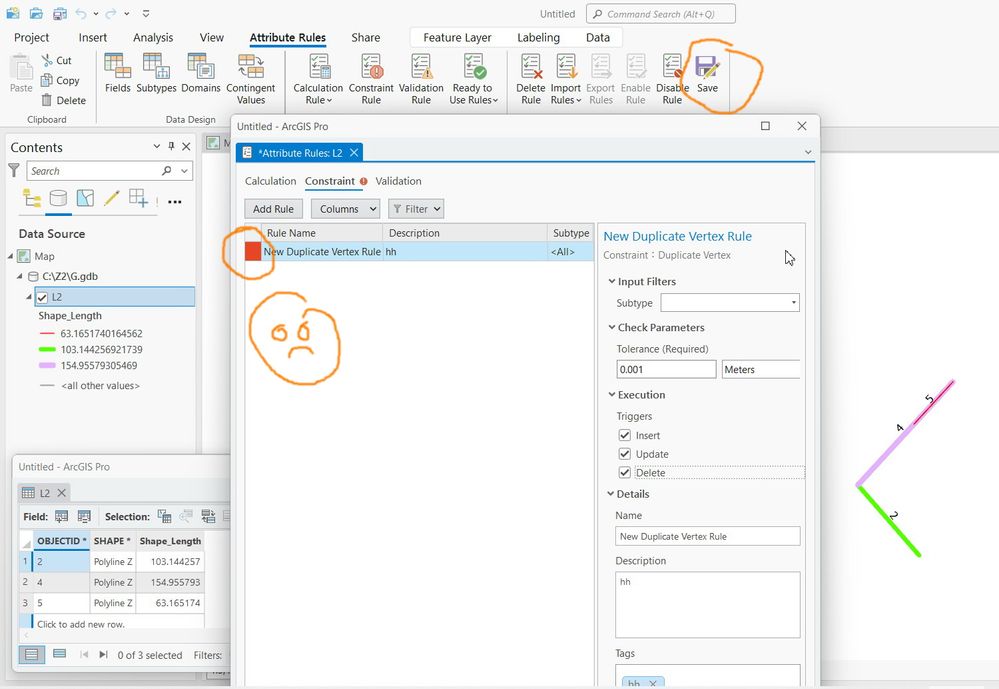
Task: Collapse the C:\Z2\G.gdb tree node
Action: click(x=20, y=276)
